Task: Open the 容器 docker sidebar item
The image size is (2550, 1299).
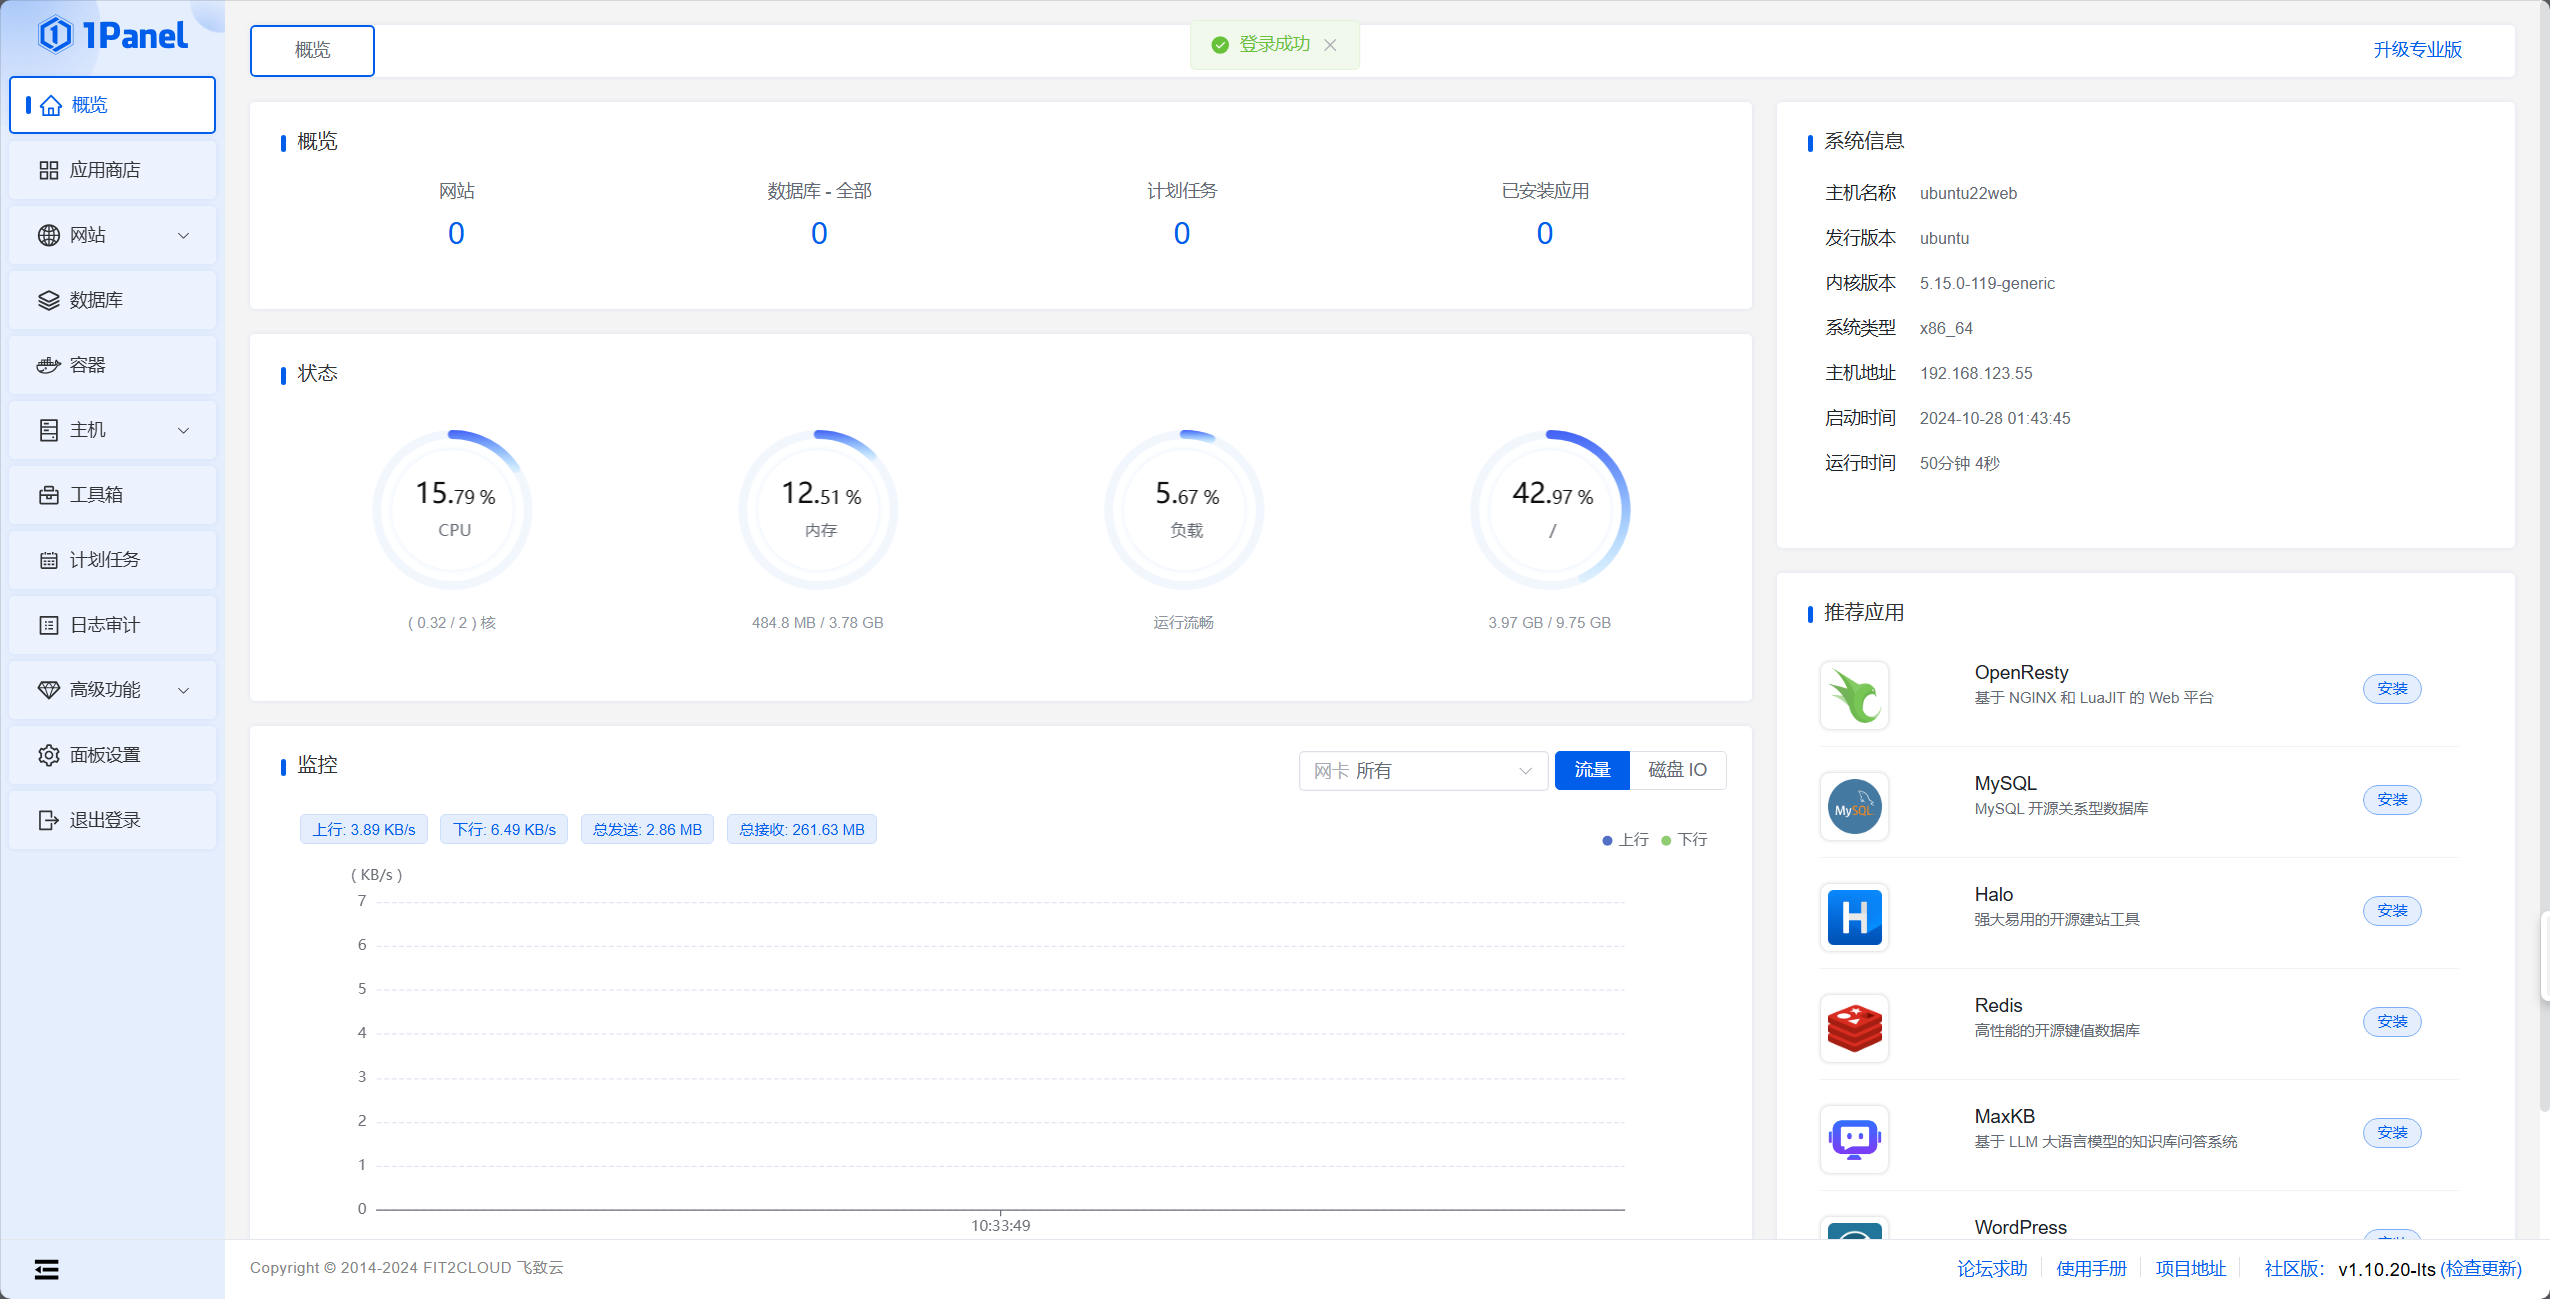Action: 112,365
